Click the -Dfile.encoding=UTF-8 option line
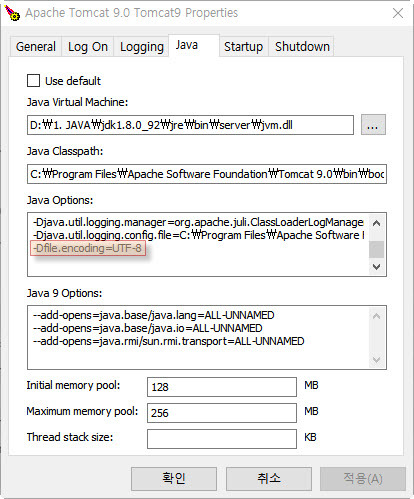This screenshot has height=499, width=414. (x=88, y=248)
